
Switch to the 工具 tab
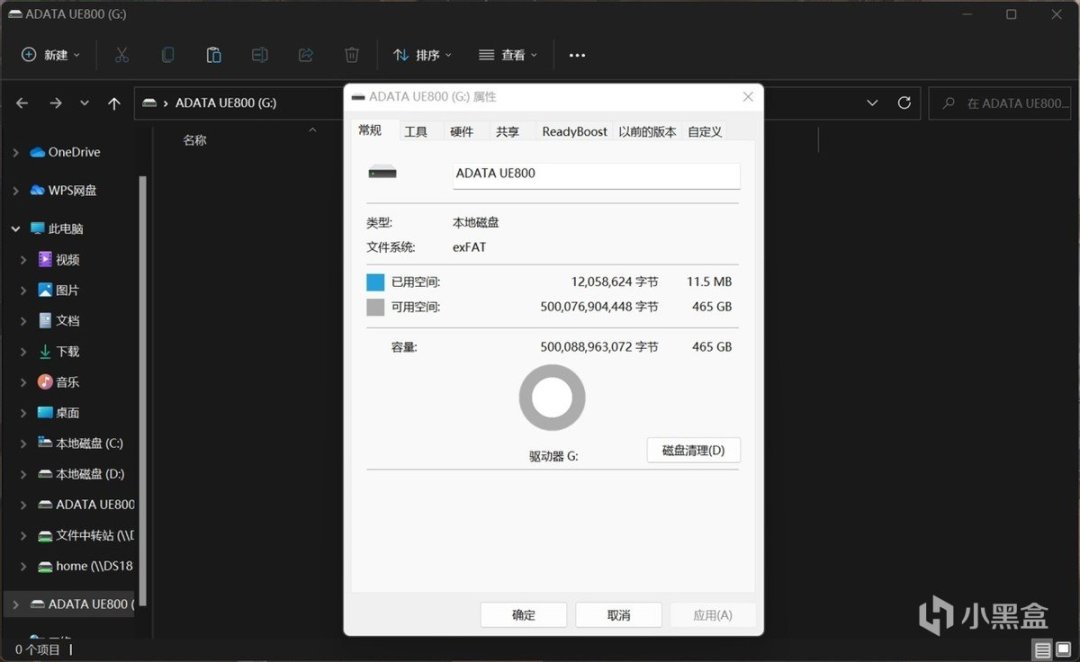[x=415, y=132]
